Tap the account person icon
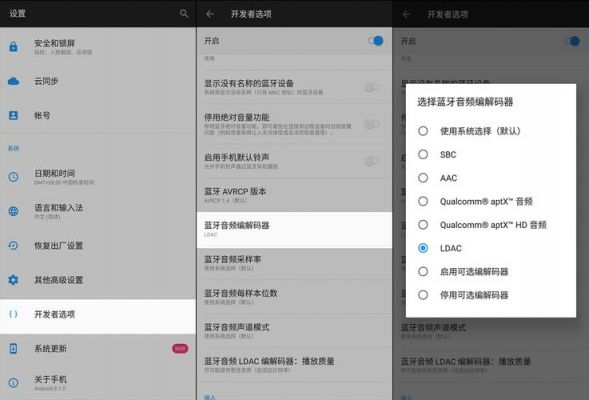This screenshot has height=400, width=589. click(13, 115)
